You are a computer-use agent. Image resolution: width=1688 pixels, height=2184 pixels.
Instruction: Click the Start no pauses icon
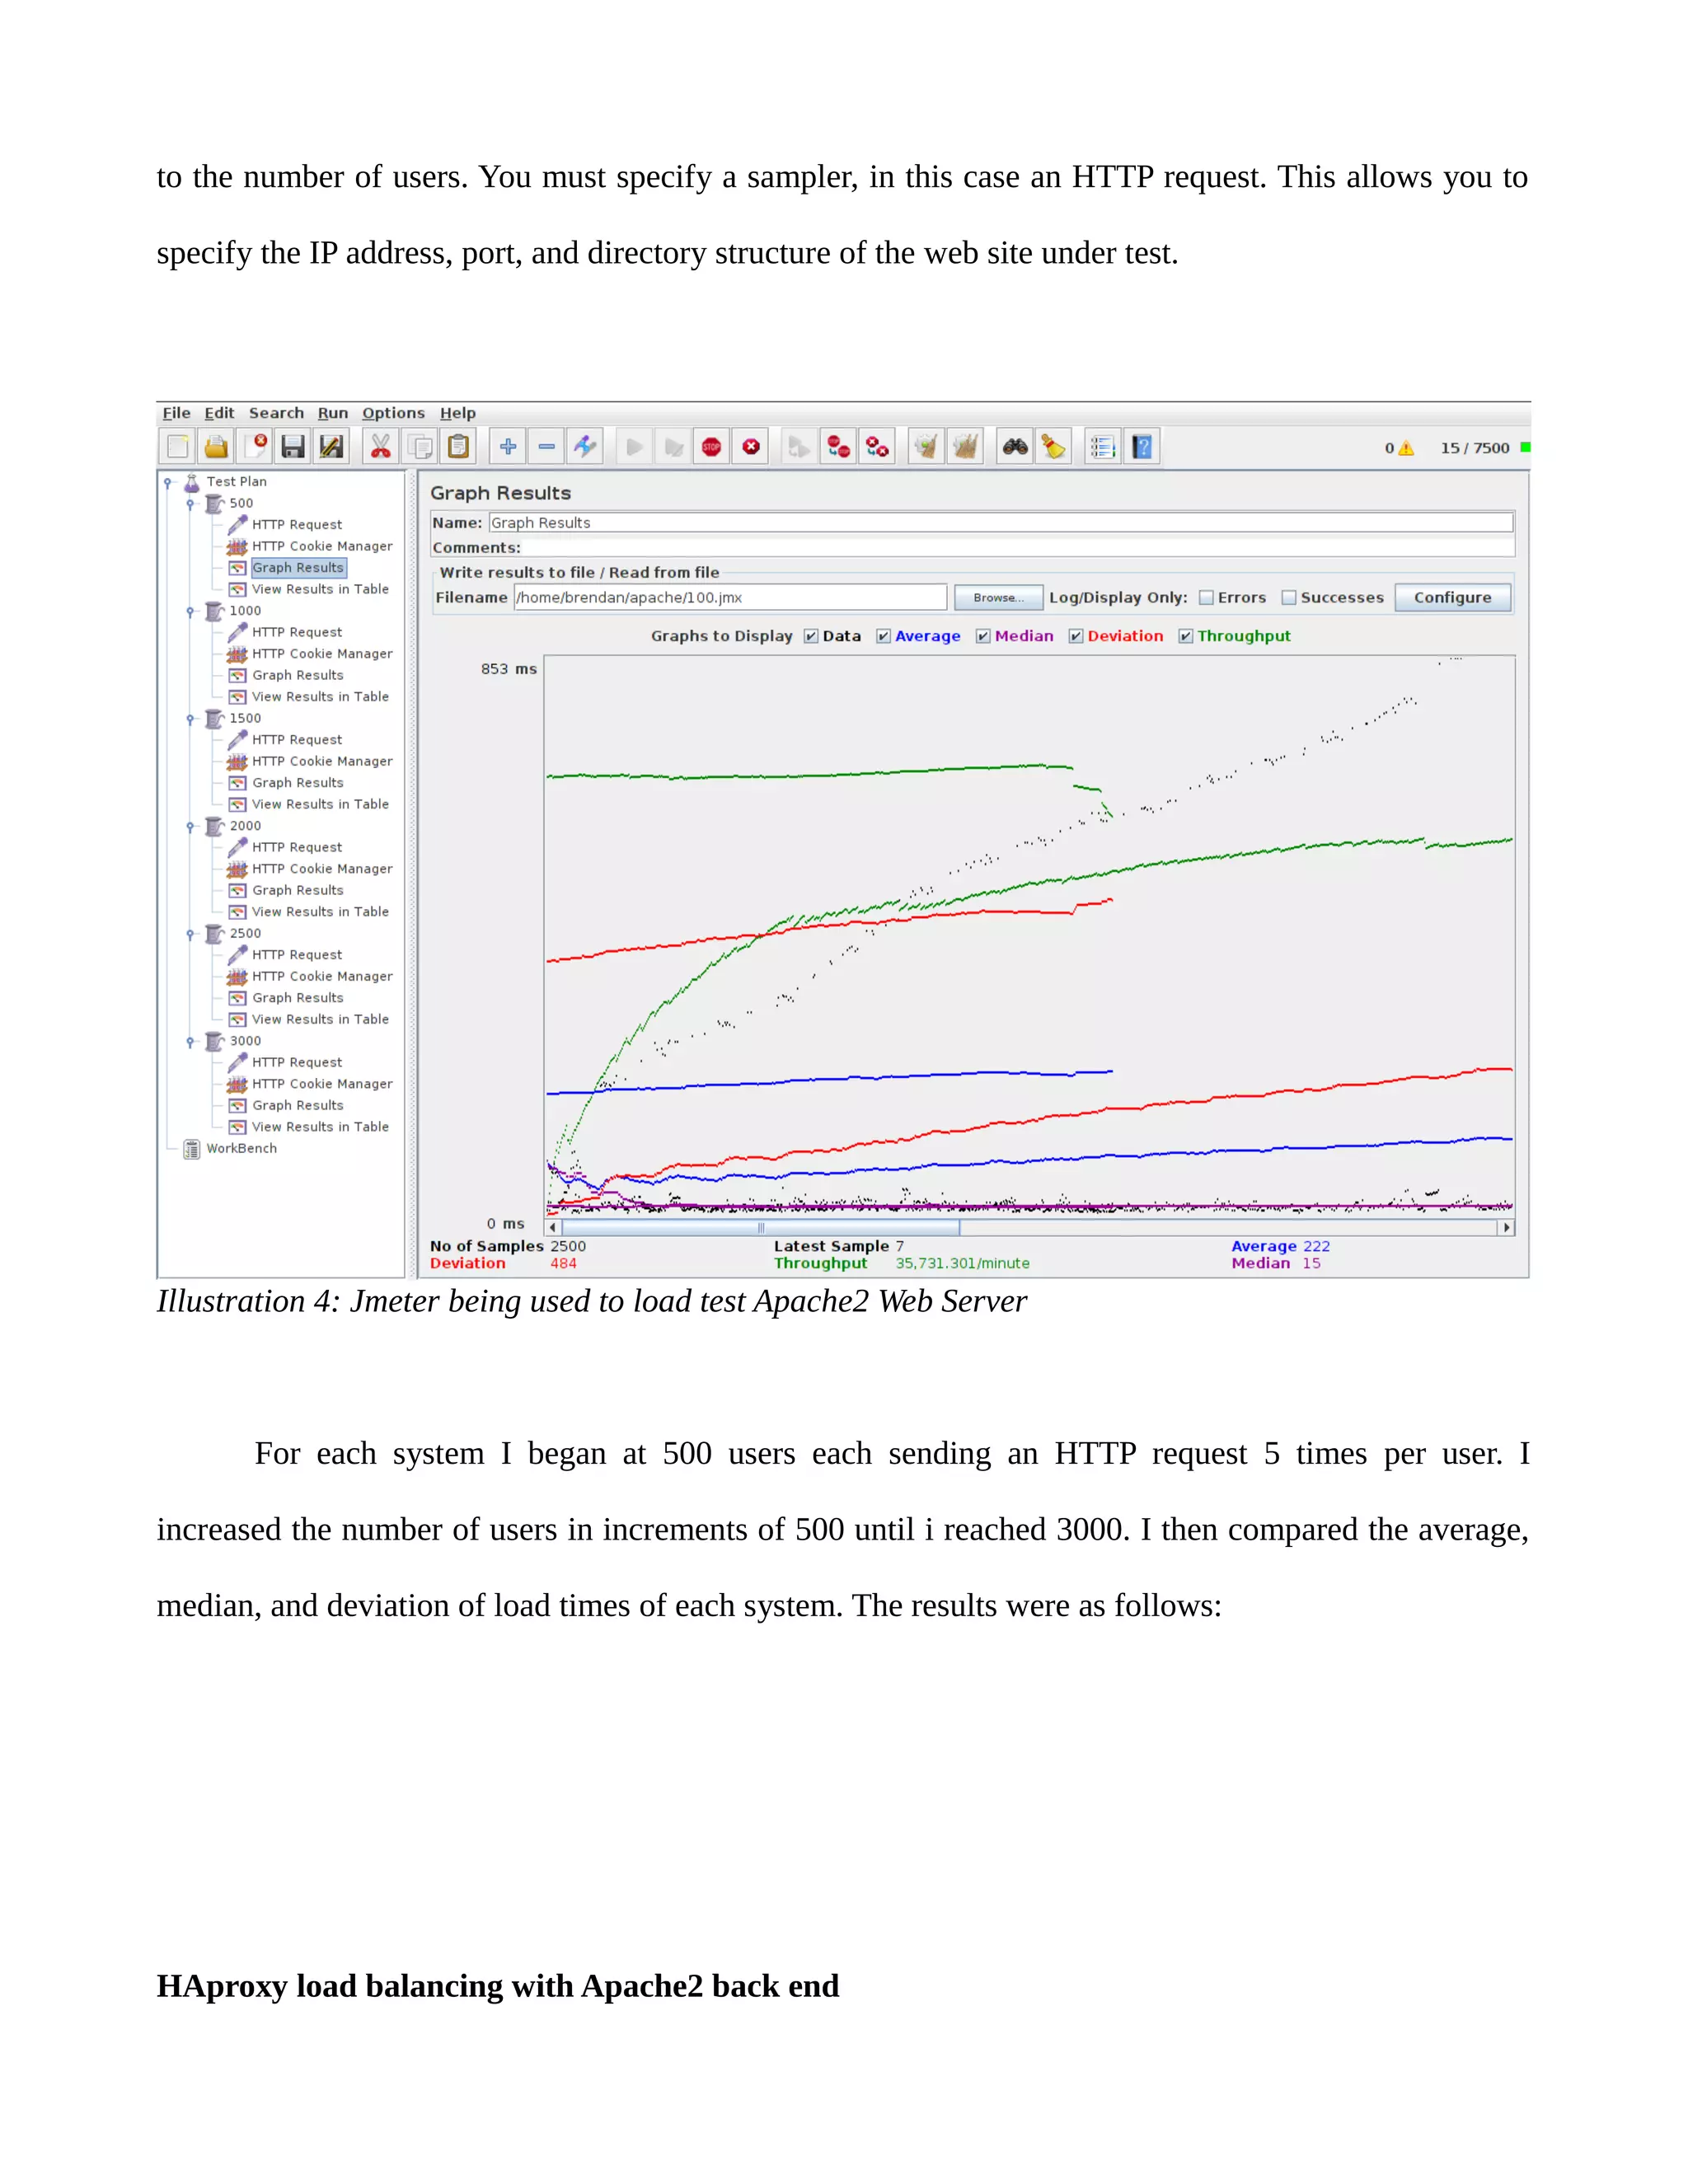coord(673,447)
